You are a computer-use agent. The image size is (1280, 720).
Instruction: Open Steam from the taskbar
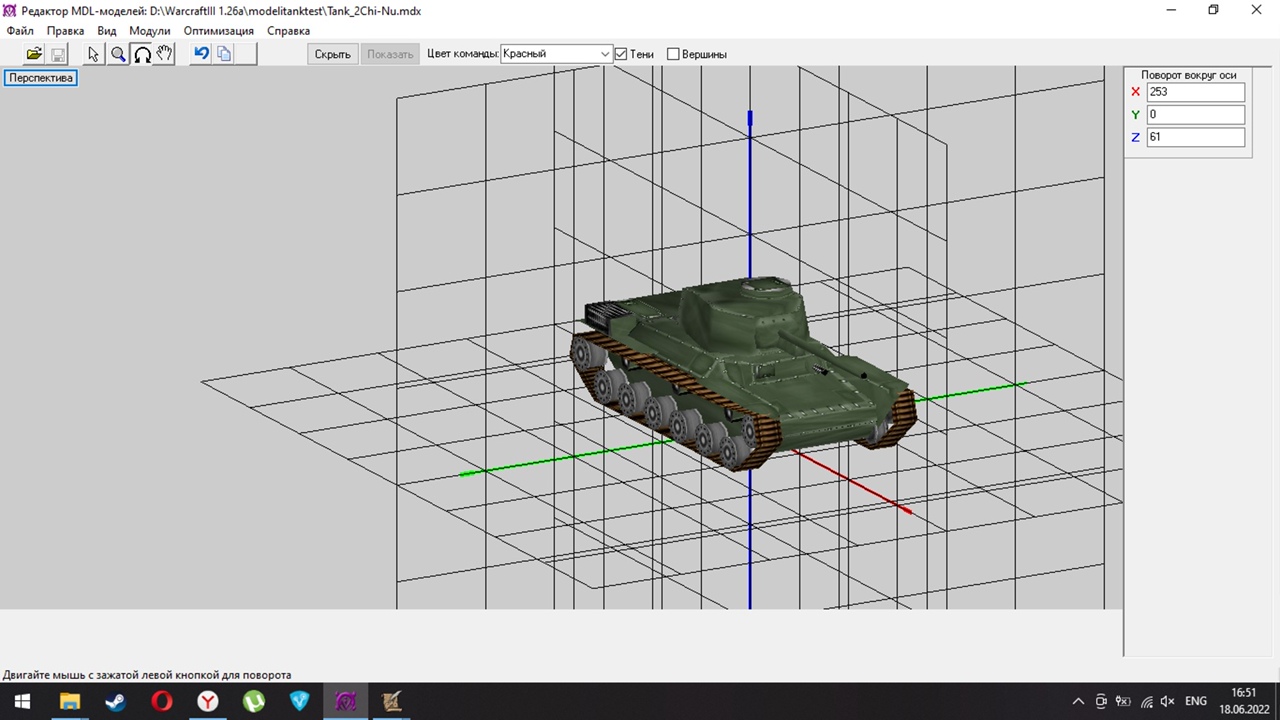[115, 701]
